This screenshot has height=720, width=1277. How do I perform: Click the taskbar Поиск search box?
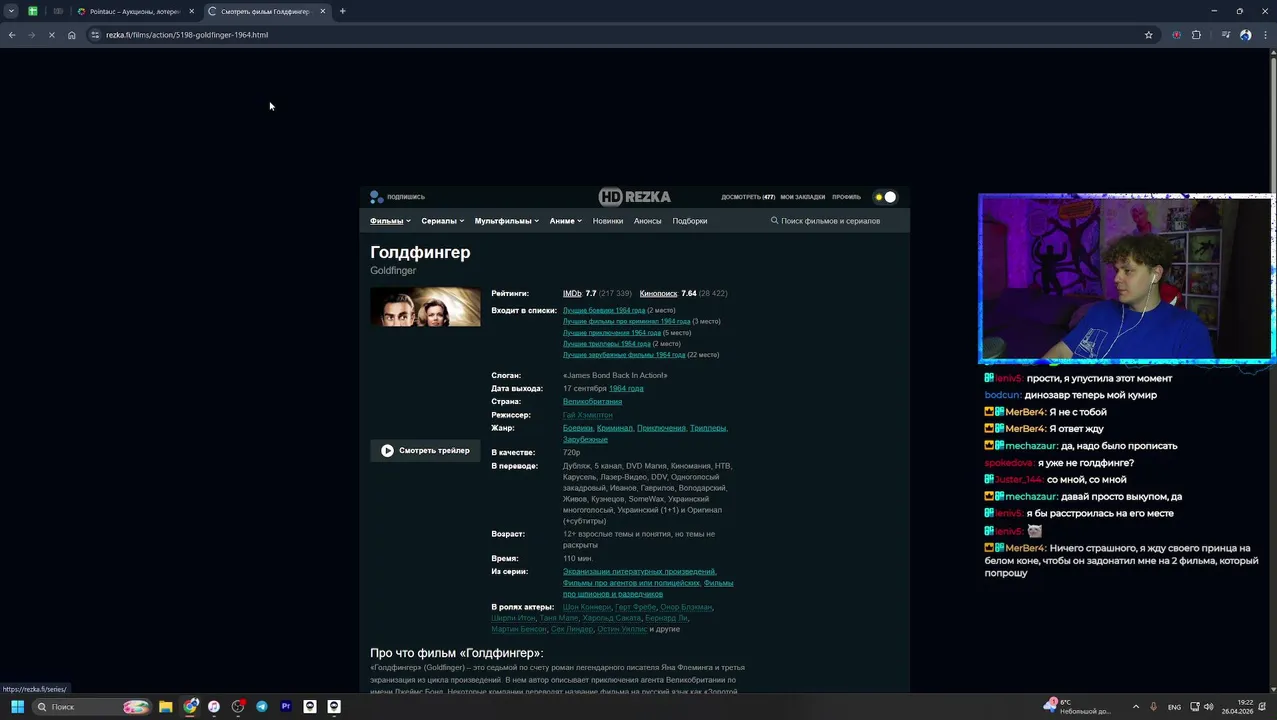92,707
